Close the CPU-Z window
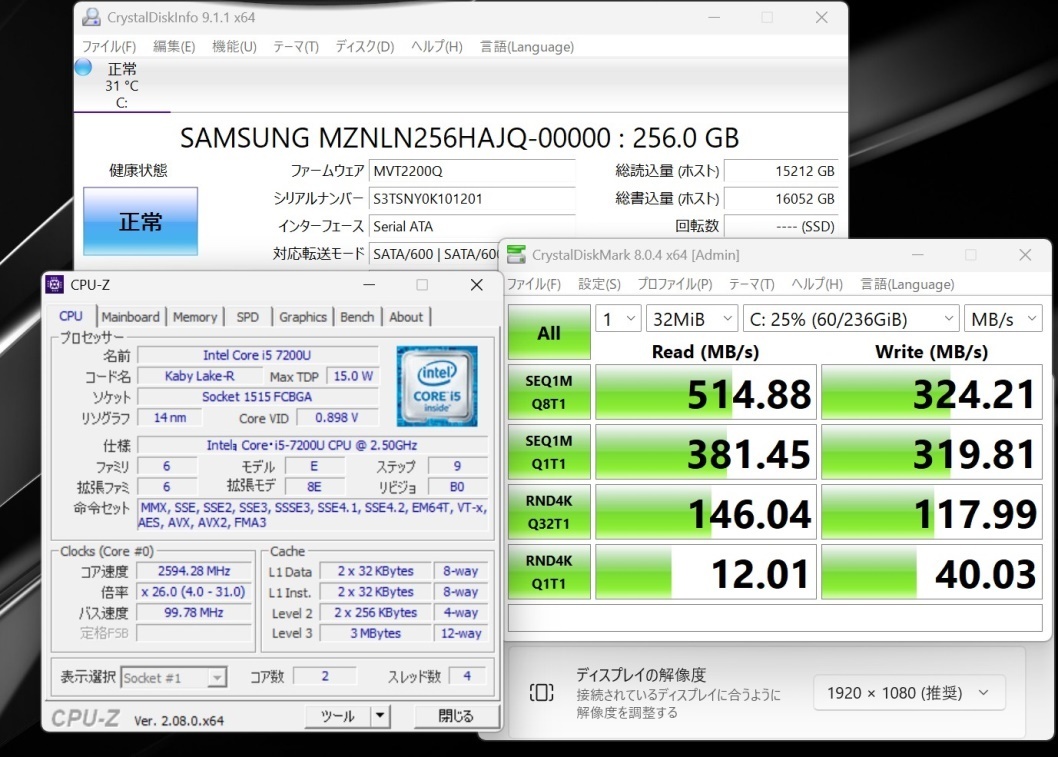Viewport: 1058px width, 757px height. 476,285
